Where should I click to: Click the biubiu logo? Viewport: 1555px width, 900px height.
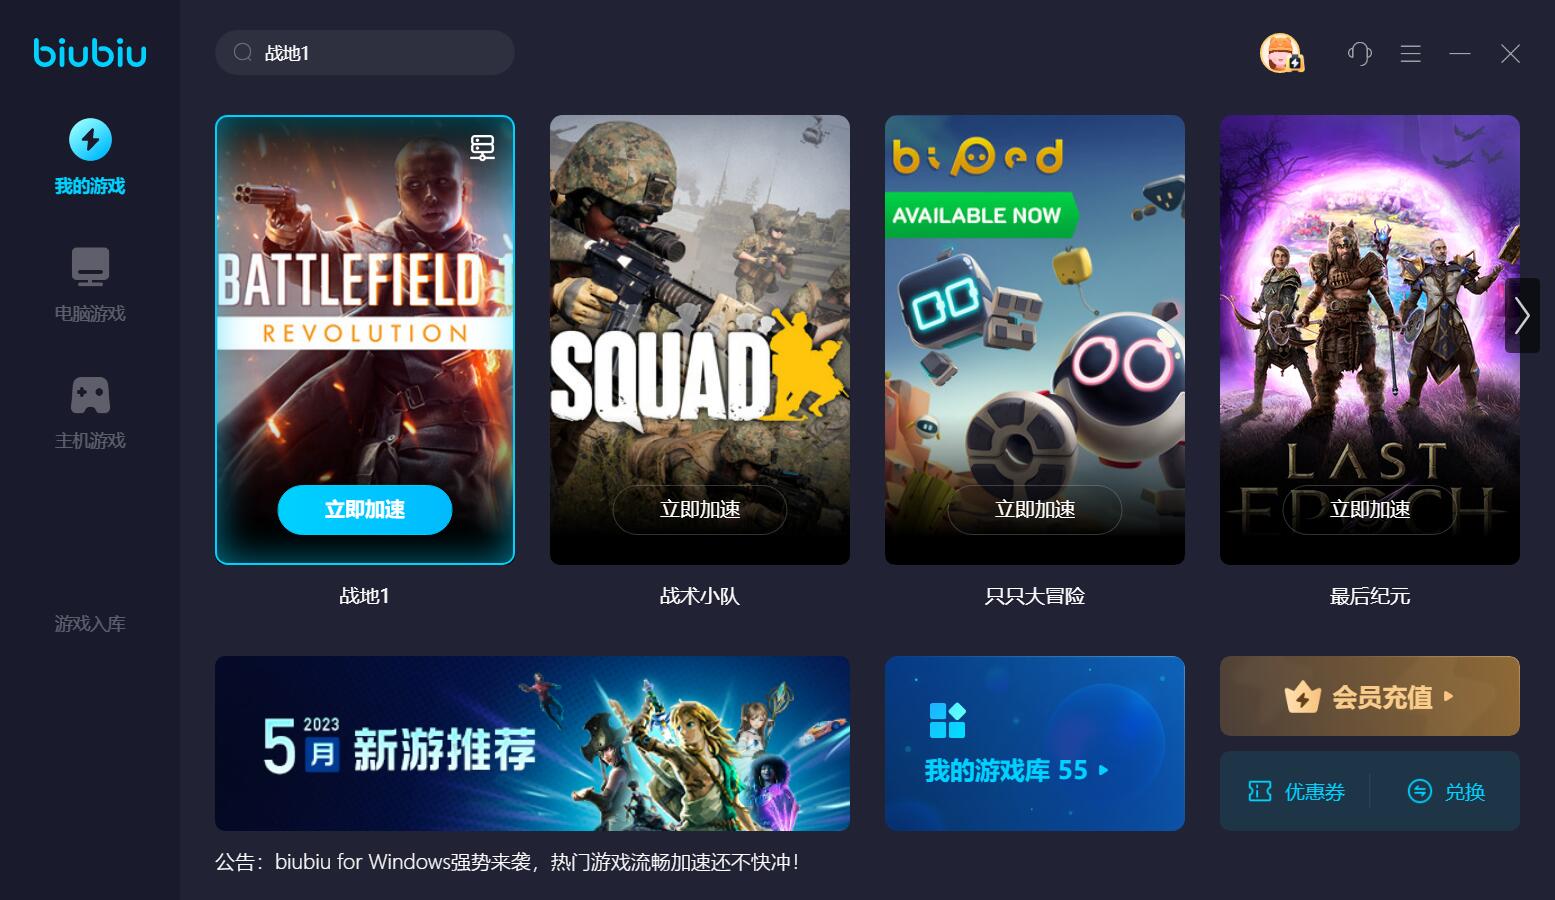(90, 52)
